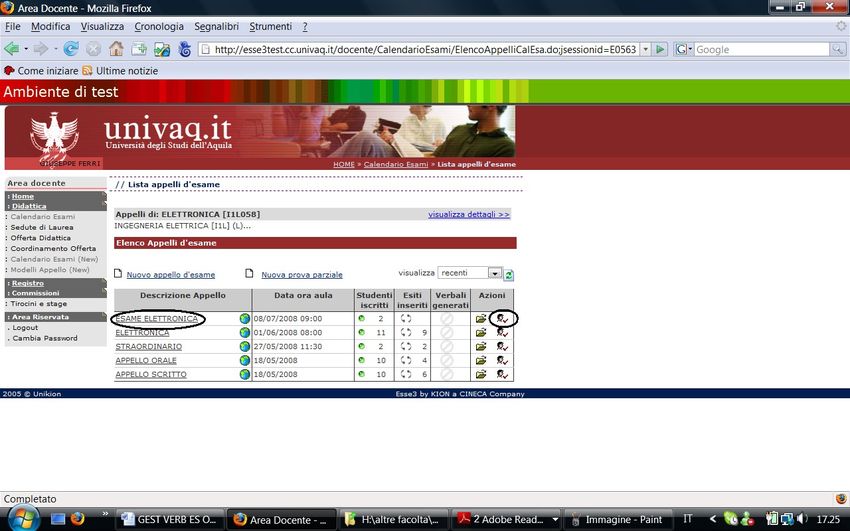Click globe icon next to APPELLO ORALE

pos(244,361)
